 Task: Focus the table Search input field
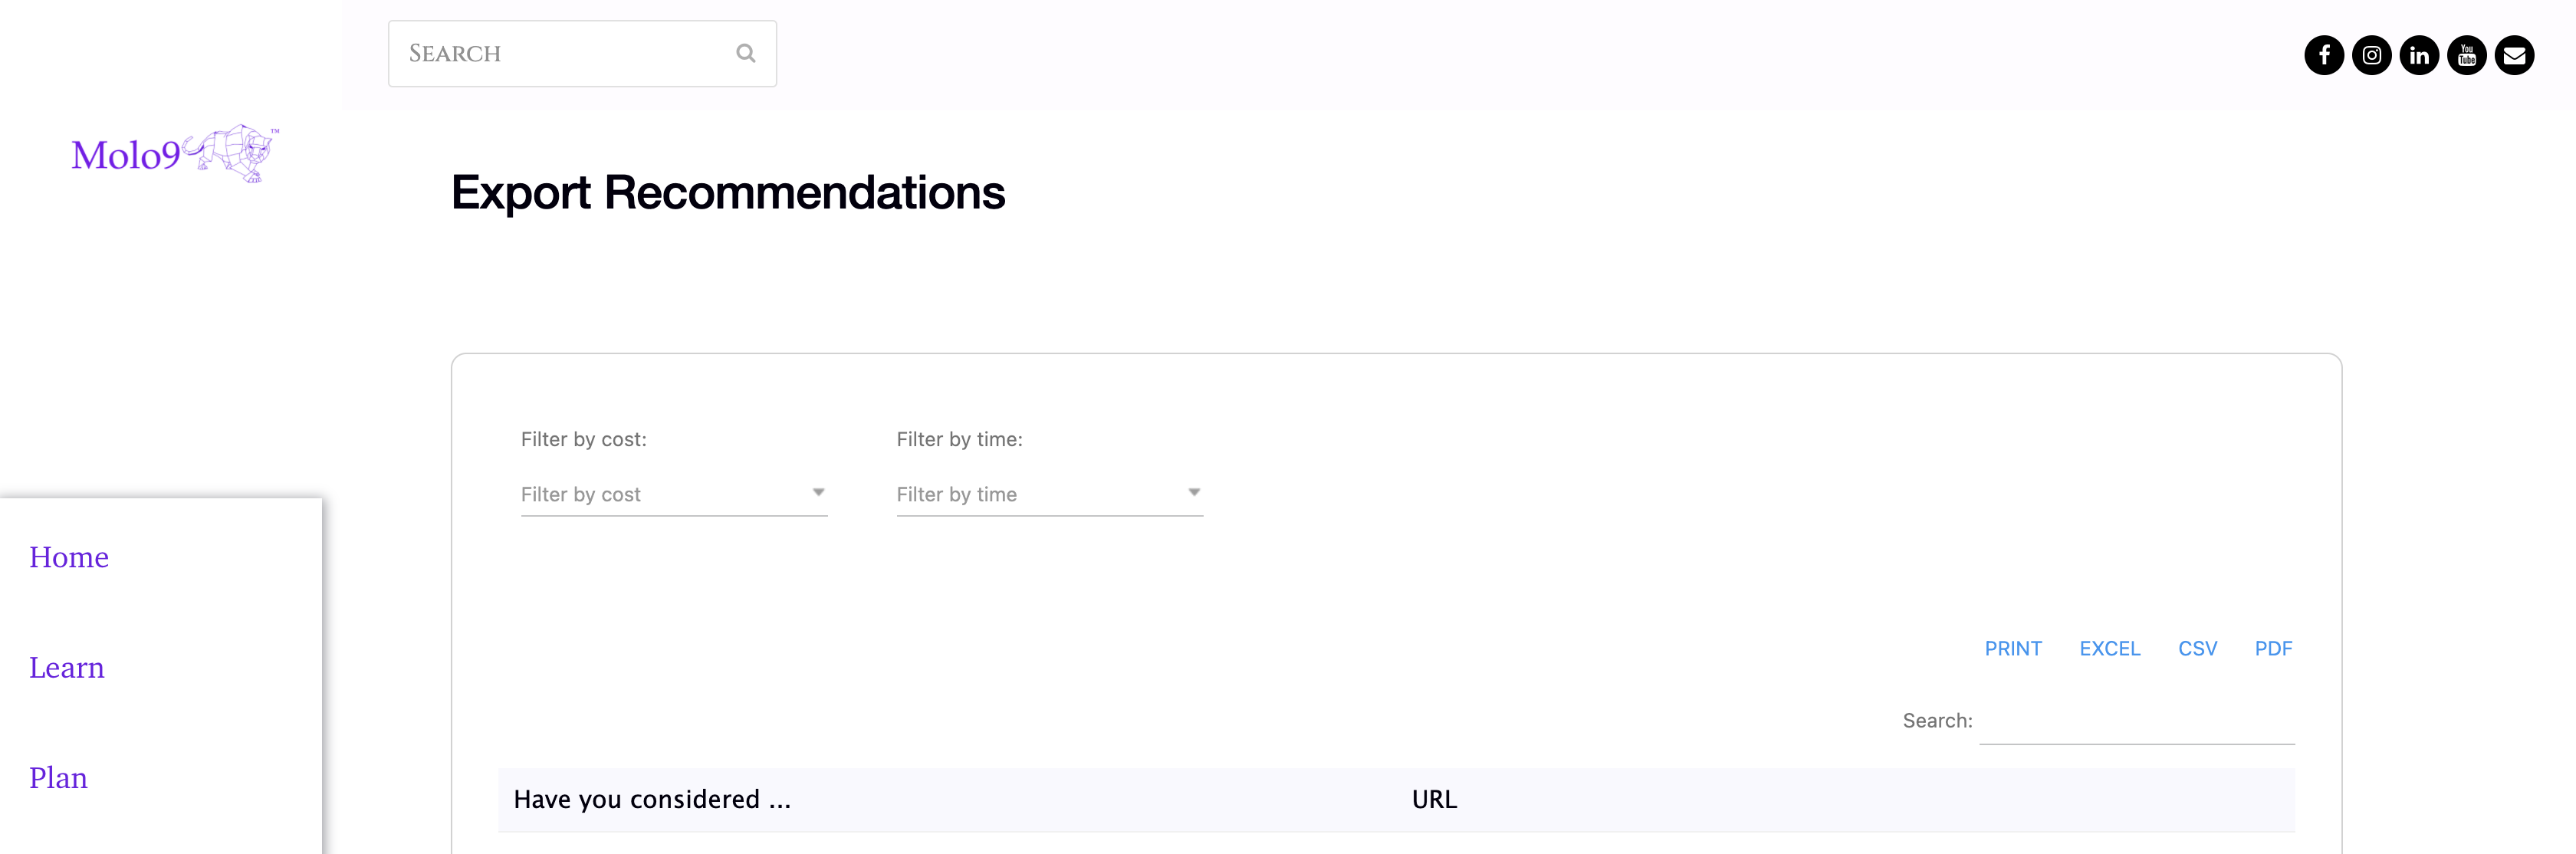[x=2137, y=721]
